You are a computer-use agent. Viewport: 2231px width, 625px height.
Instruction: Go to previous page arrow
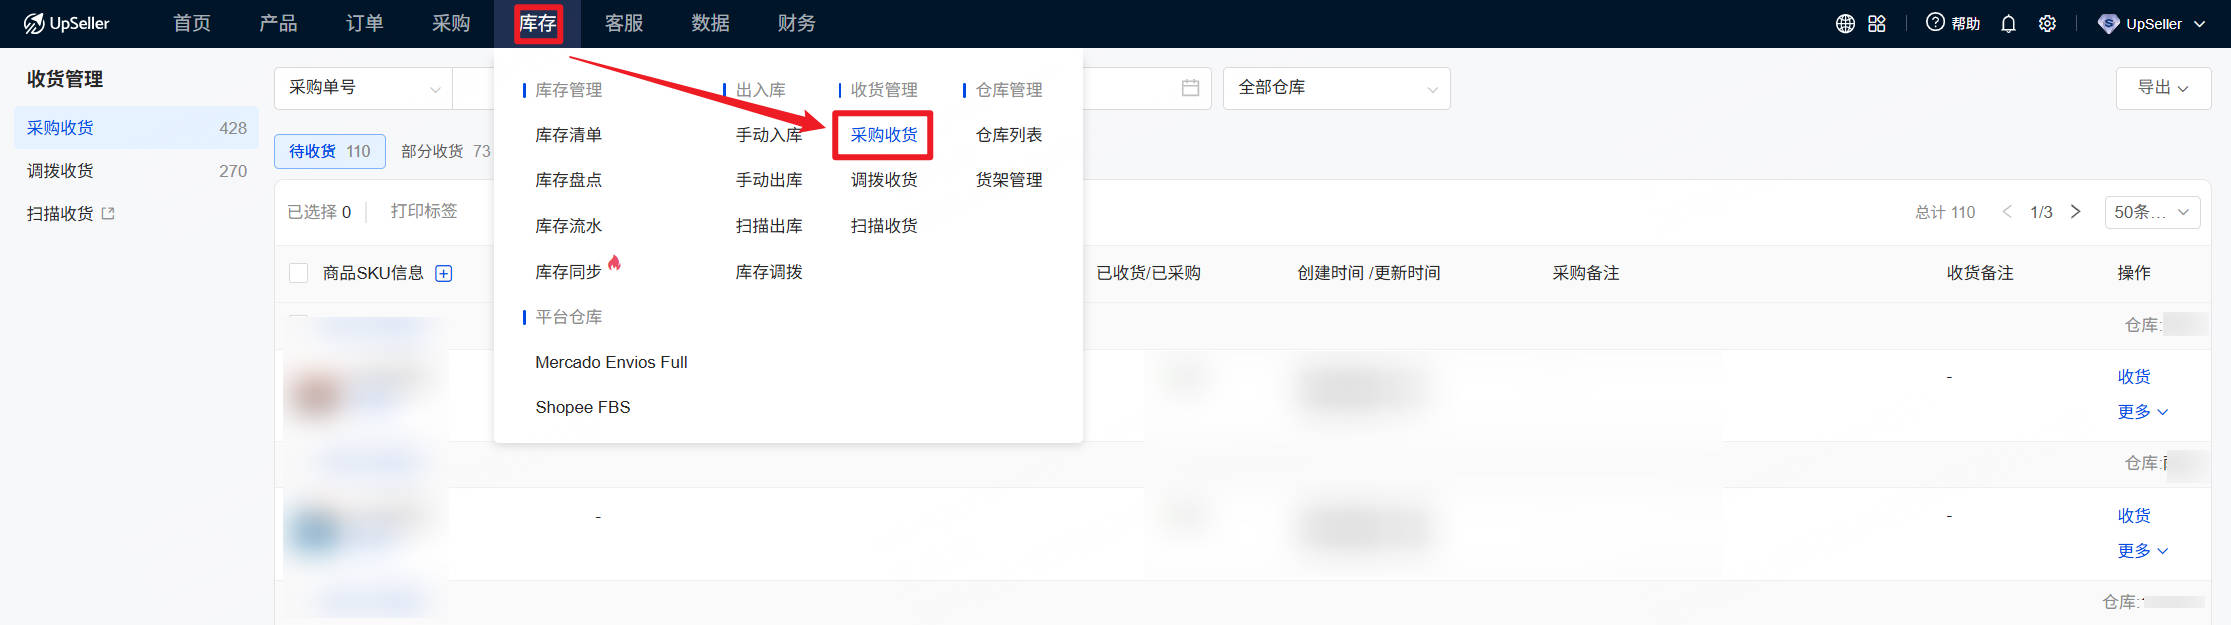point(2007,211)
